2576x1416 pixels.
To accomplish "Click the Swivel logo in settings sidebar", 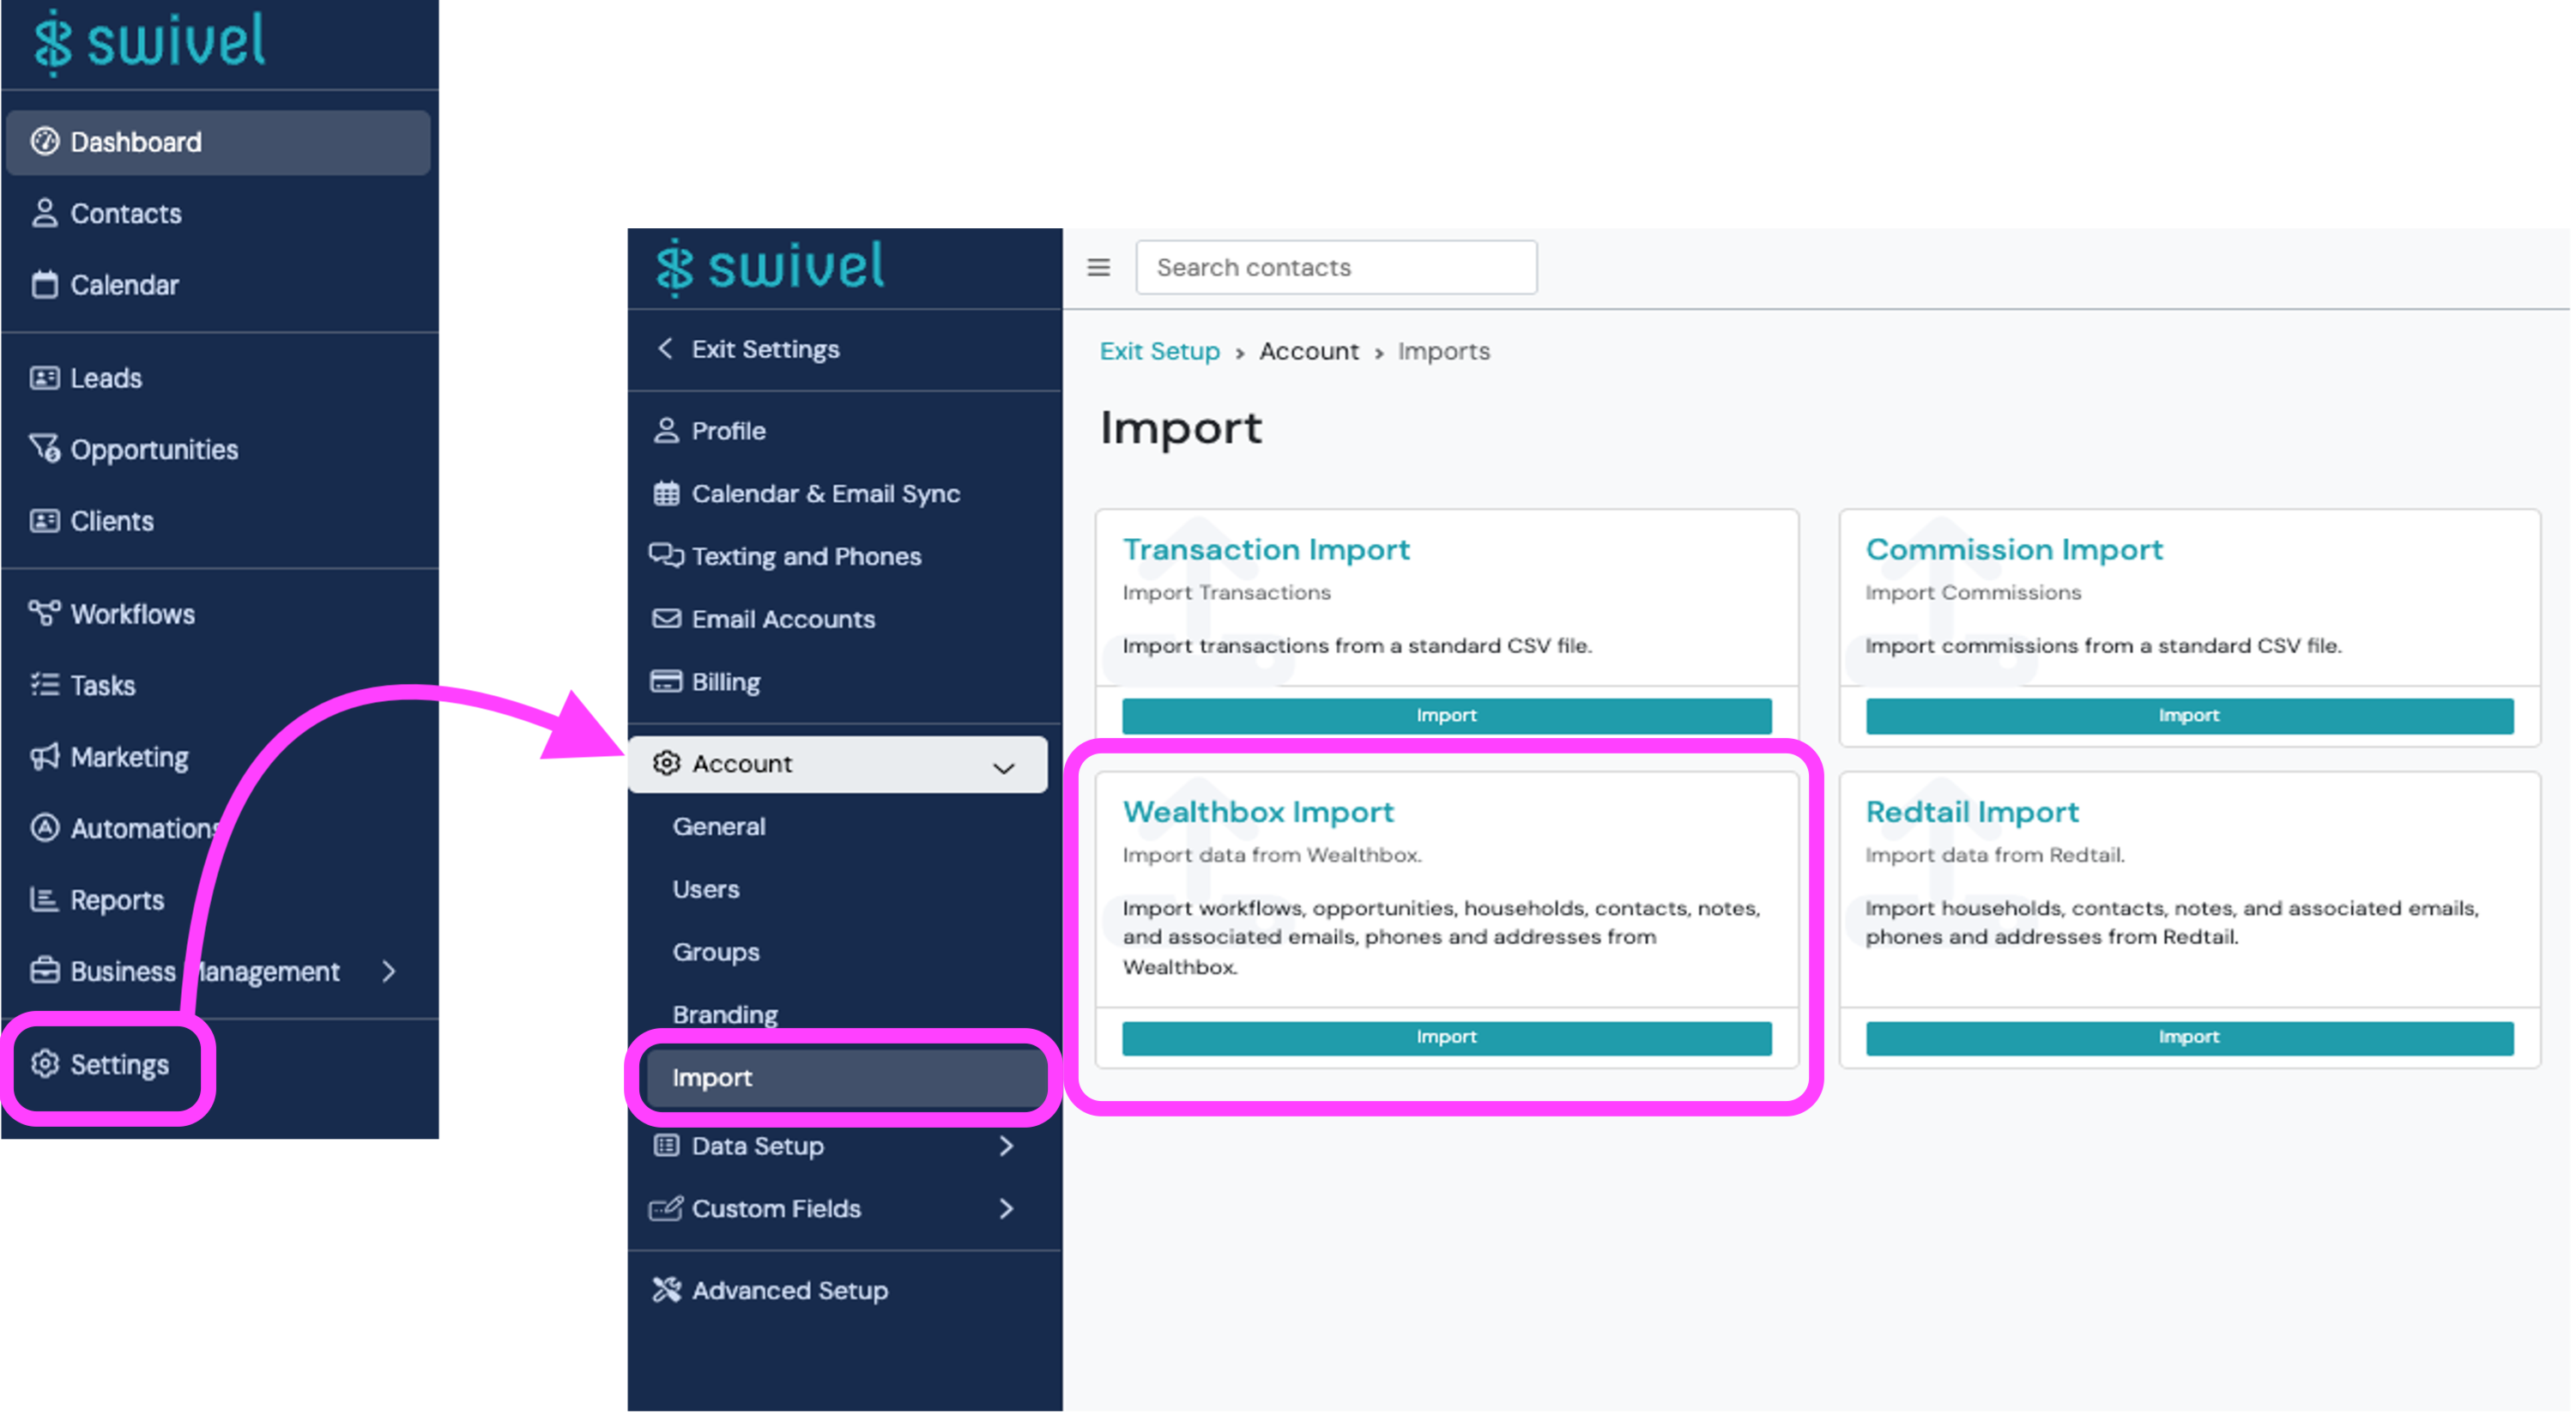I will [x=770, y=267].
